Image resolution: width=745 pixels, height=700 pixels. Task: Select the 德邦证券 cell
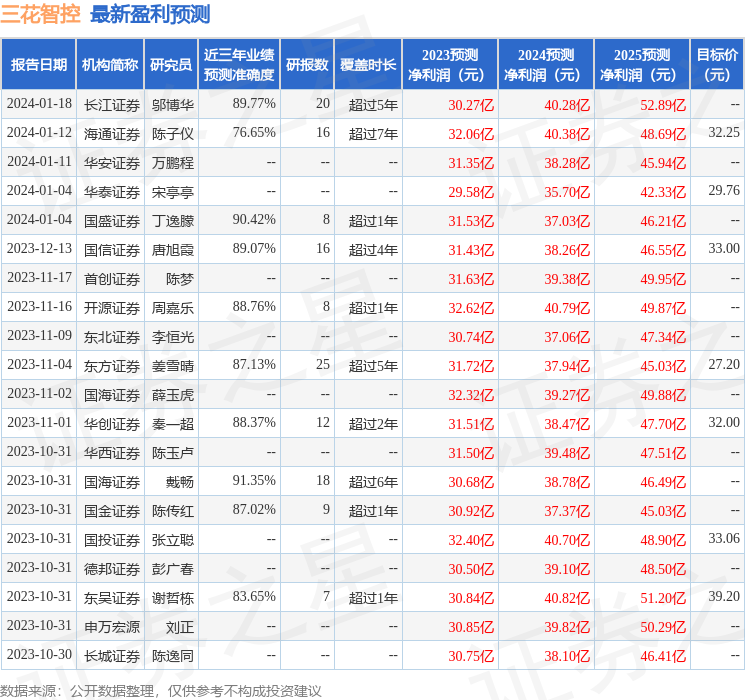click(112, 569)
